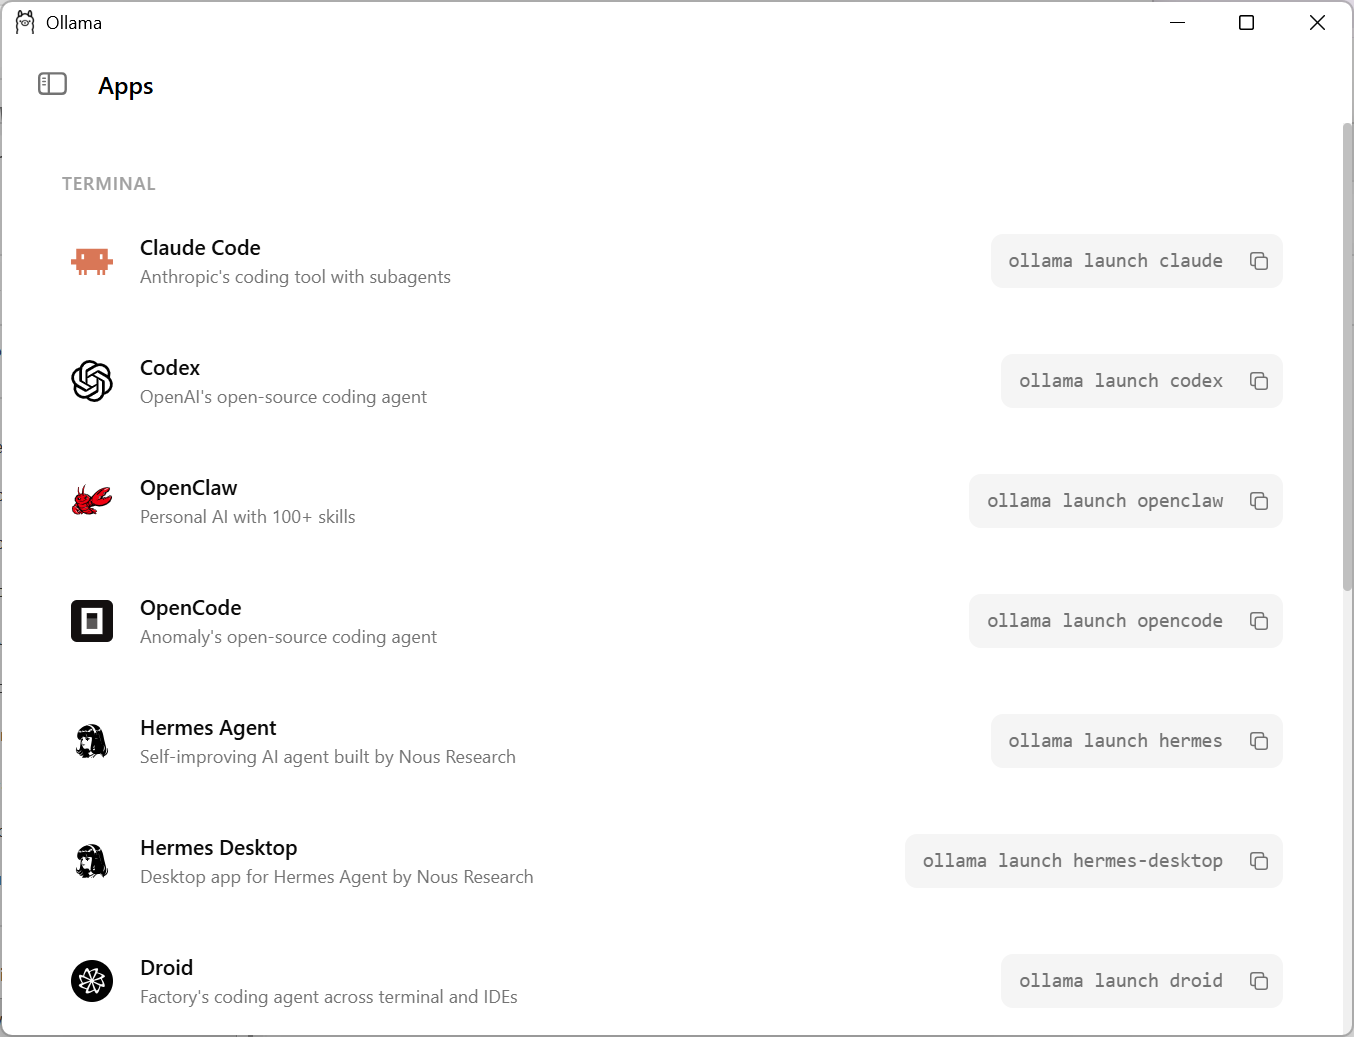
Task: Click the Hermes Desktop icon
Action: [92, 861]
